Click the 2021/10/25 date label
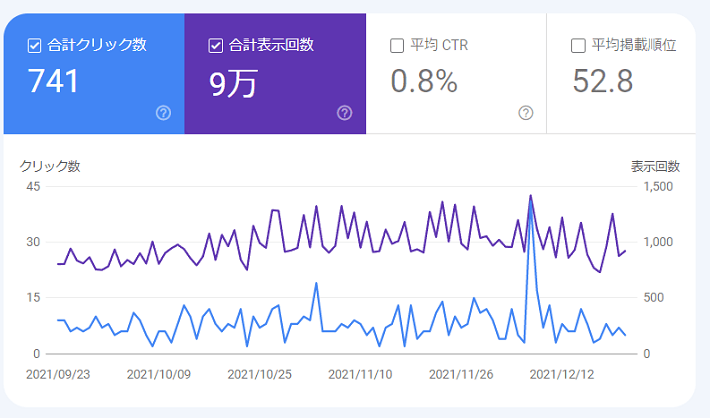Image resolution: width=710 pixels, height=418 pixels. point(259,375)
